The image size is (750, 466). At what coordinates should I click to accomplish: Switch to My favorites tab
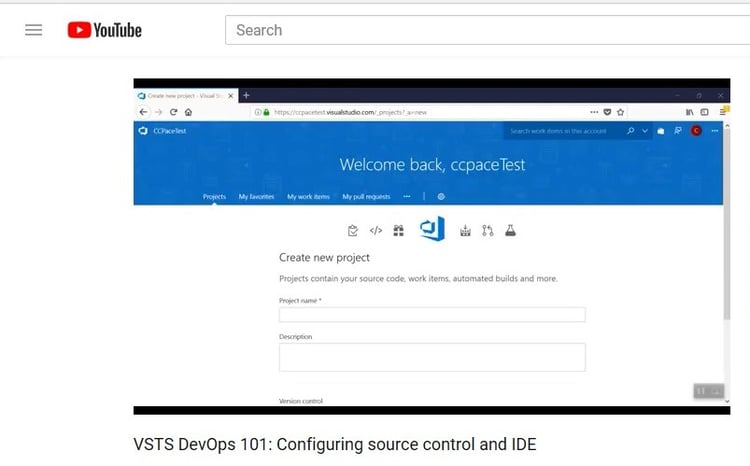point(256,197)
